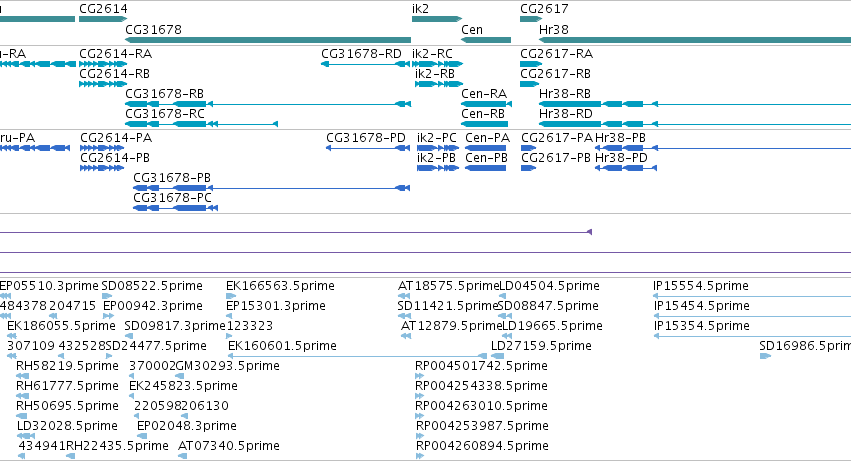This screenshot has width=851, height=461.
Task: Click EST label RH50695.5prime
Action: (x=67, y=406)
